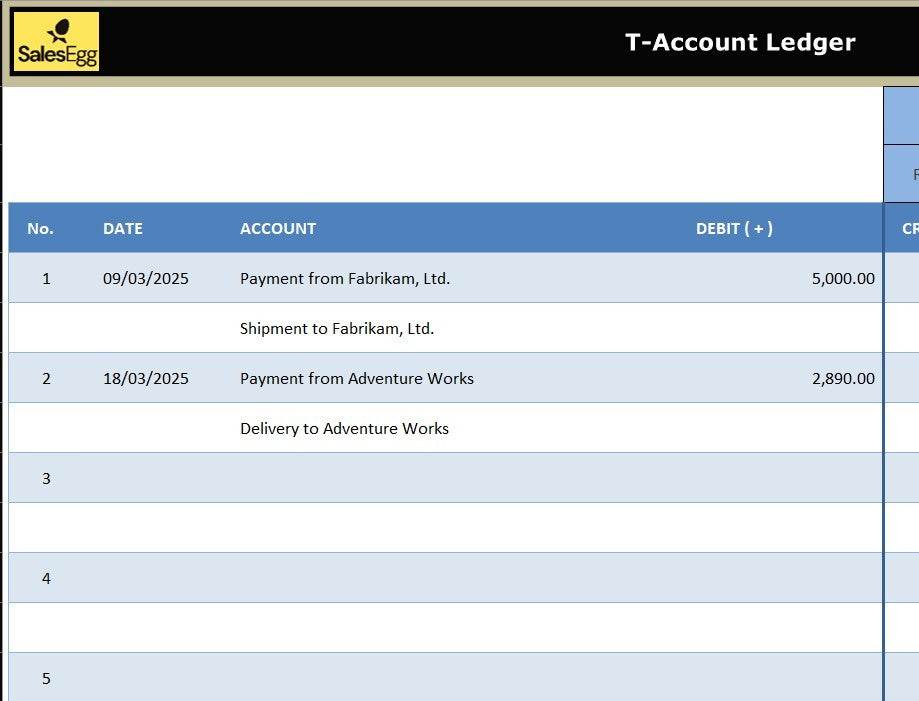The width and height of the screenshot is (919, 701).
Task: Click the DEBIT ( + ) column header
Action: pyautogui.click(x=734, y=228)
